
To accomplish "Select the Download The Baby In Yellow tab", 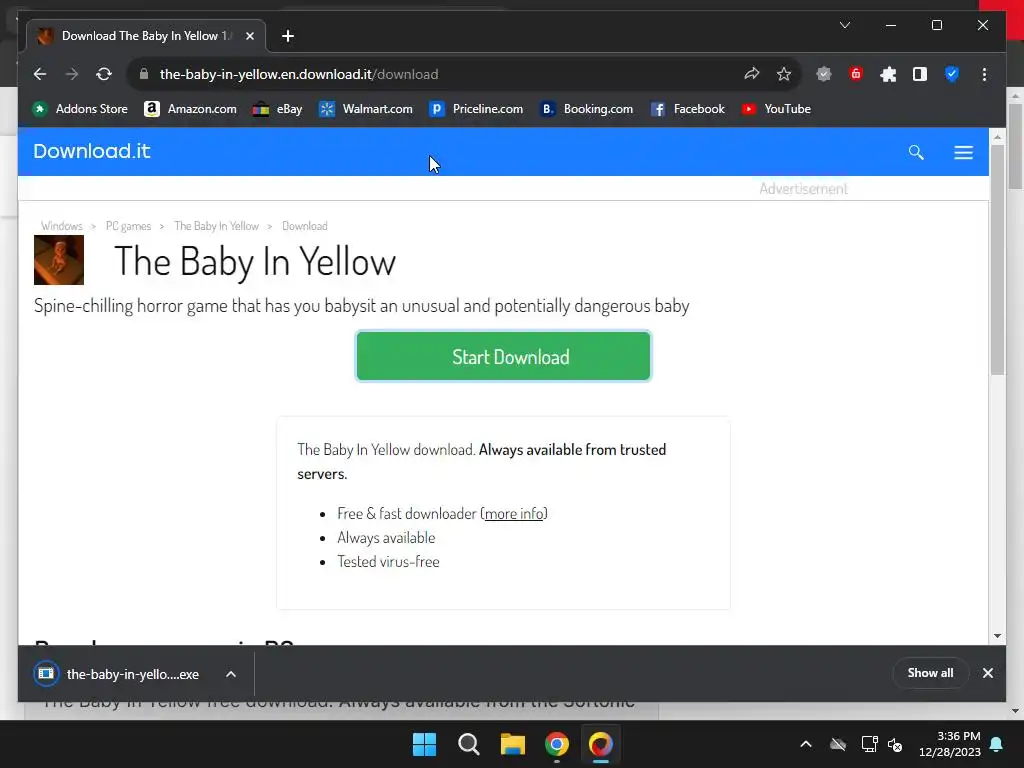I will (146, 36).
